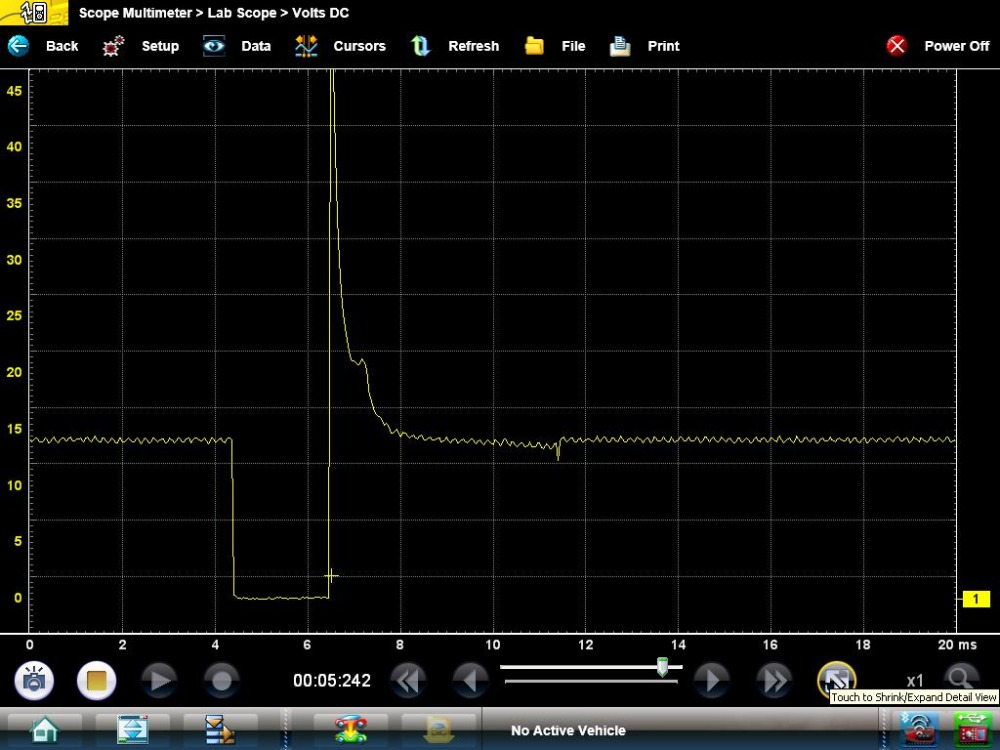Toggle the Cursors display

click(340, 46)
